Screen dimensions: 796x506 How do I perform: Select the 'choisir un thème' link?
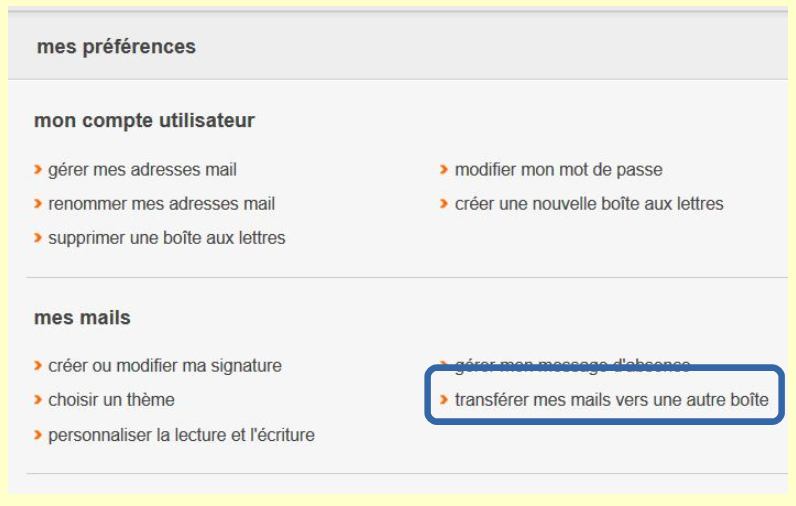click(x=111, y=401)
